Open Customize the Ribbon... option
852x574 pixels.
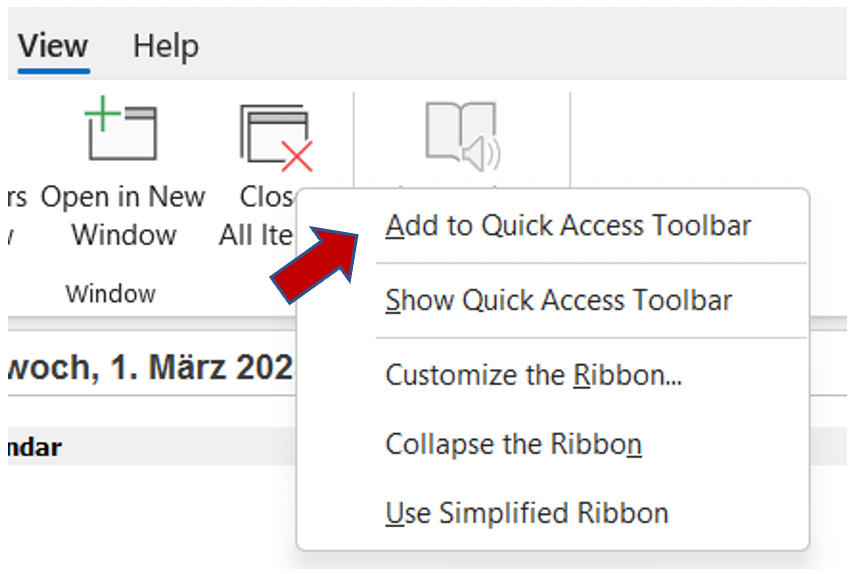(x=534, y=375)
